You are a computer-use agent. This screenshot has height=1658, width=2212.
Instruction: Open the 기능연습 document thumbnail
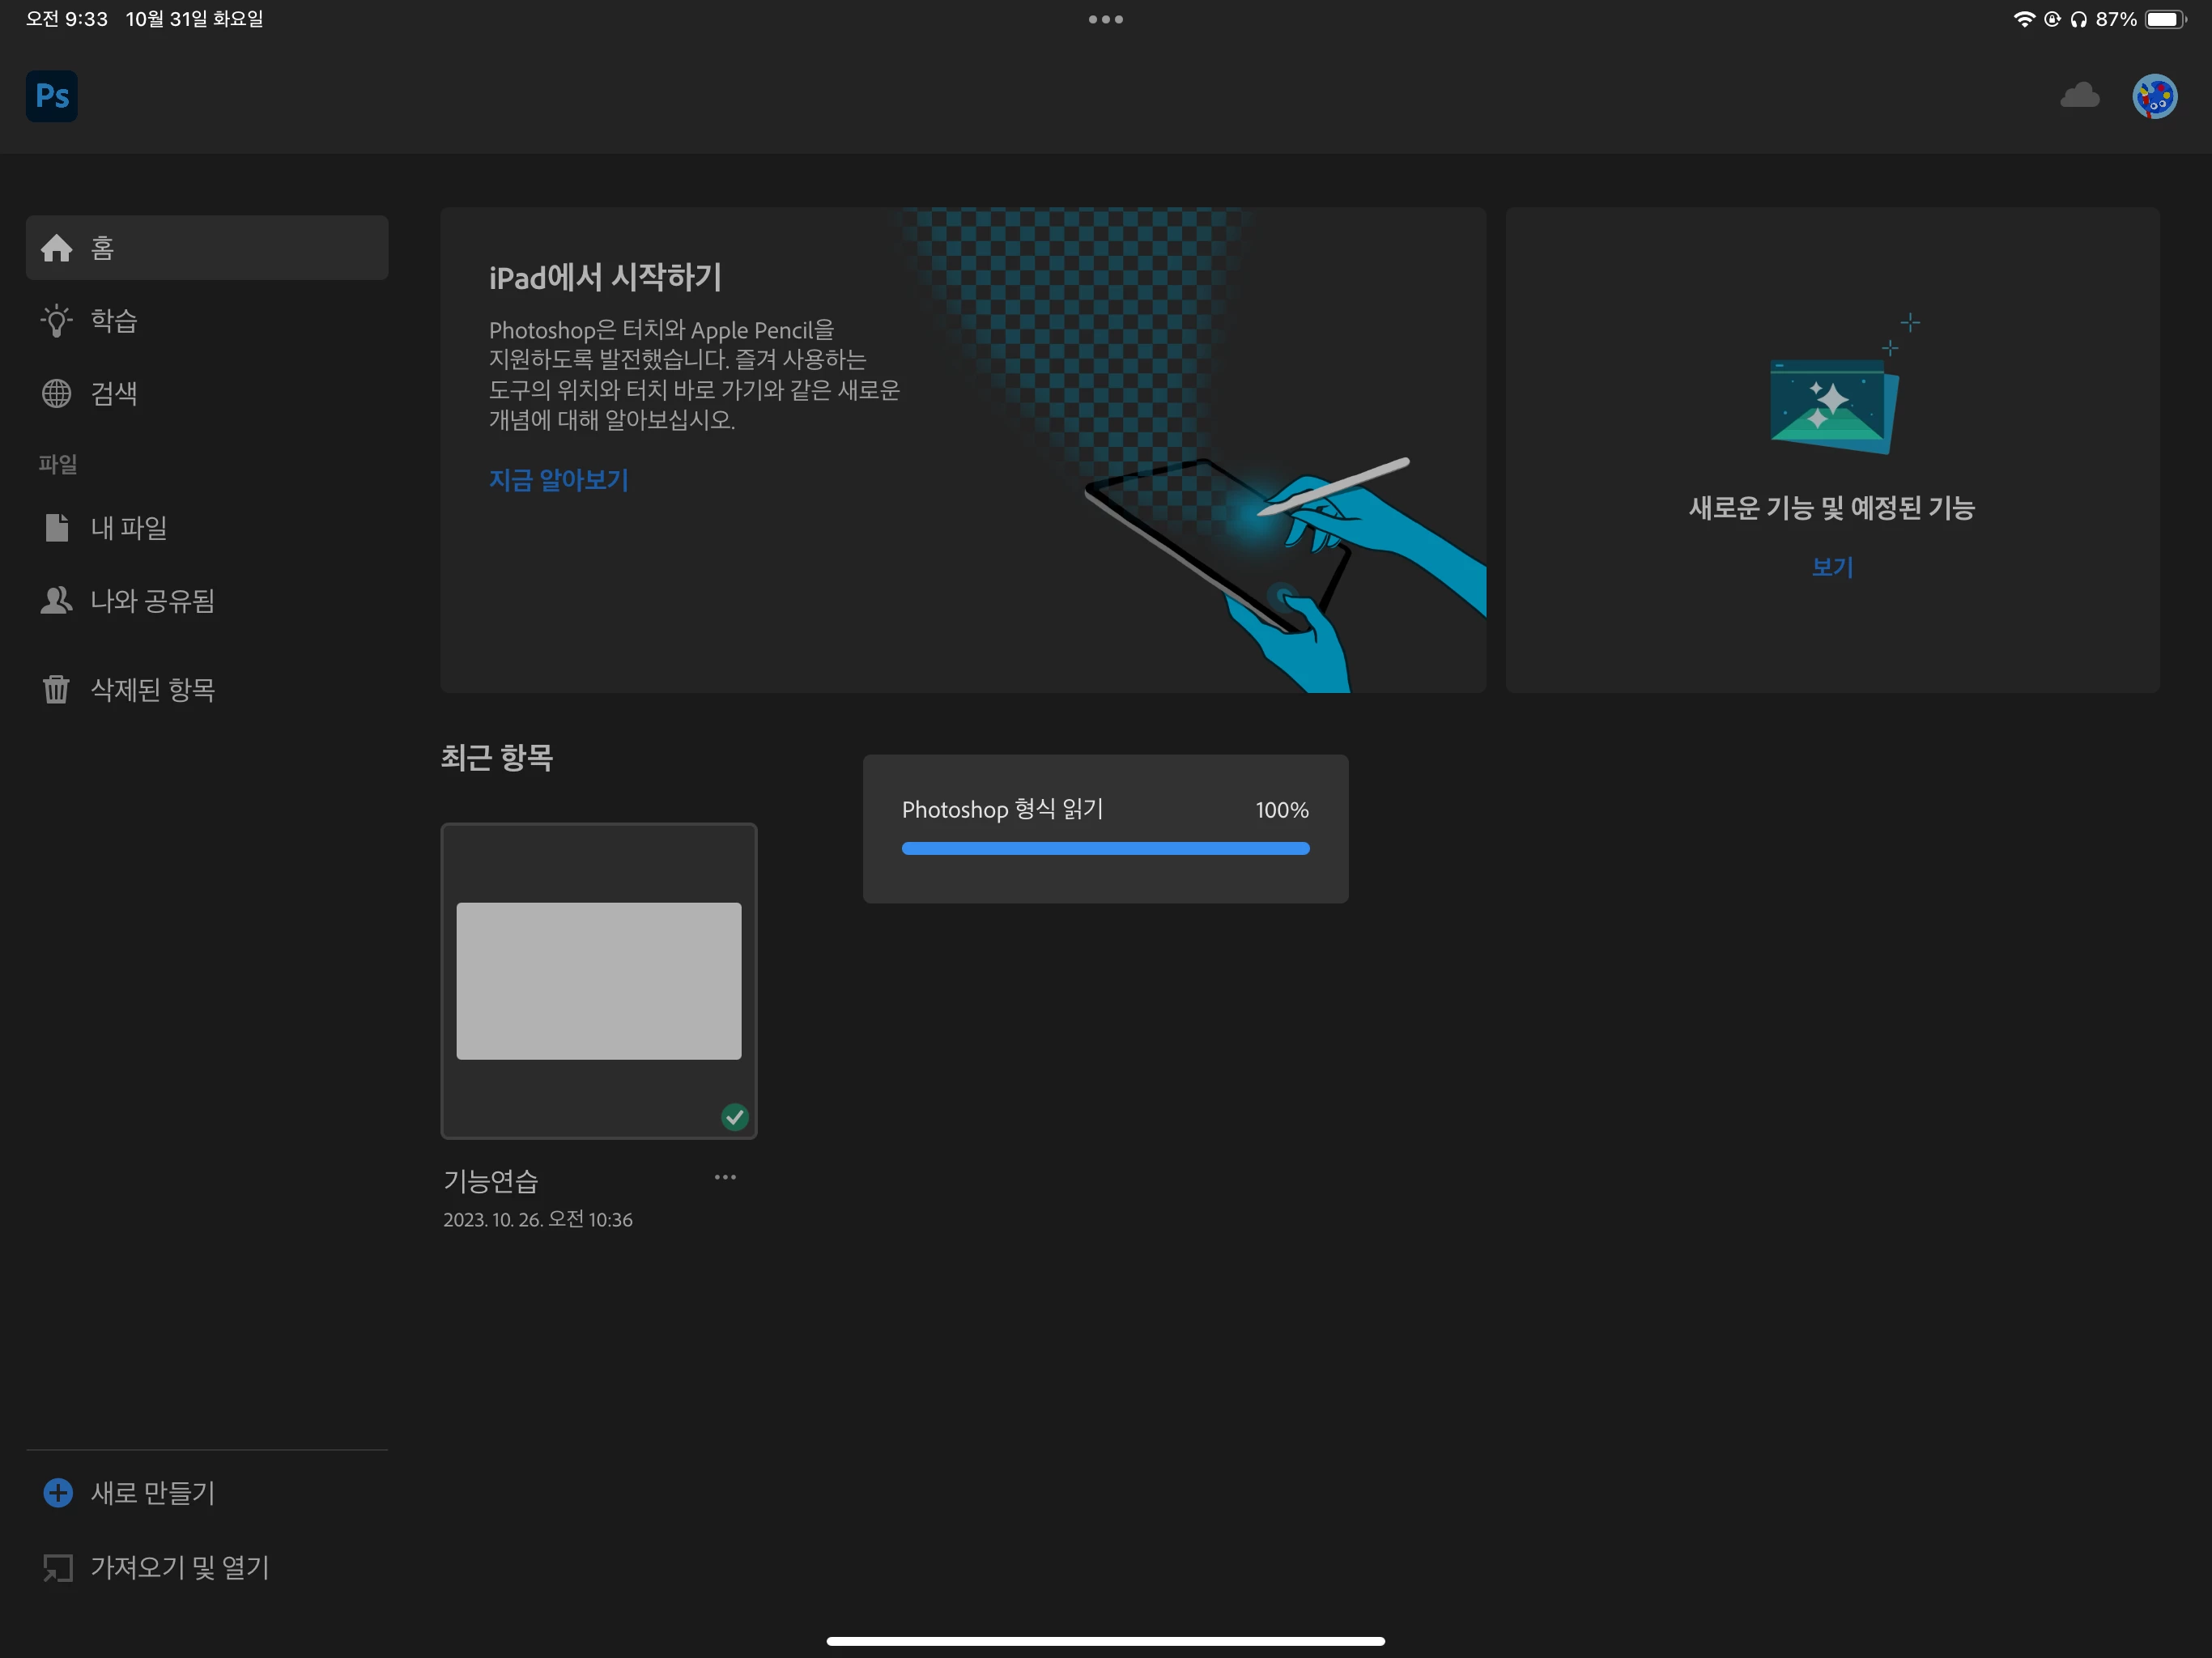tap(598, 980)
